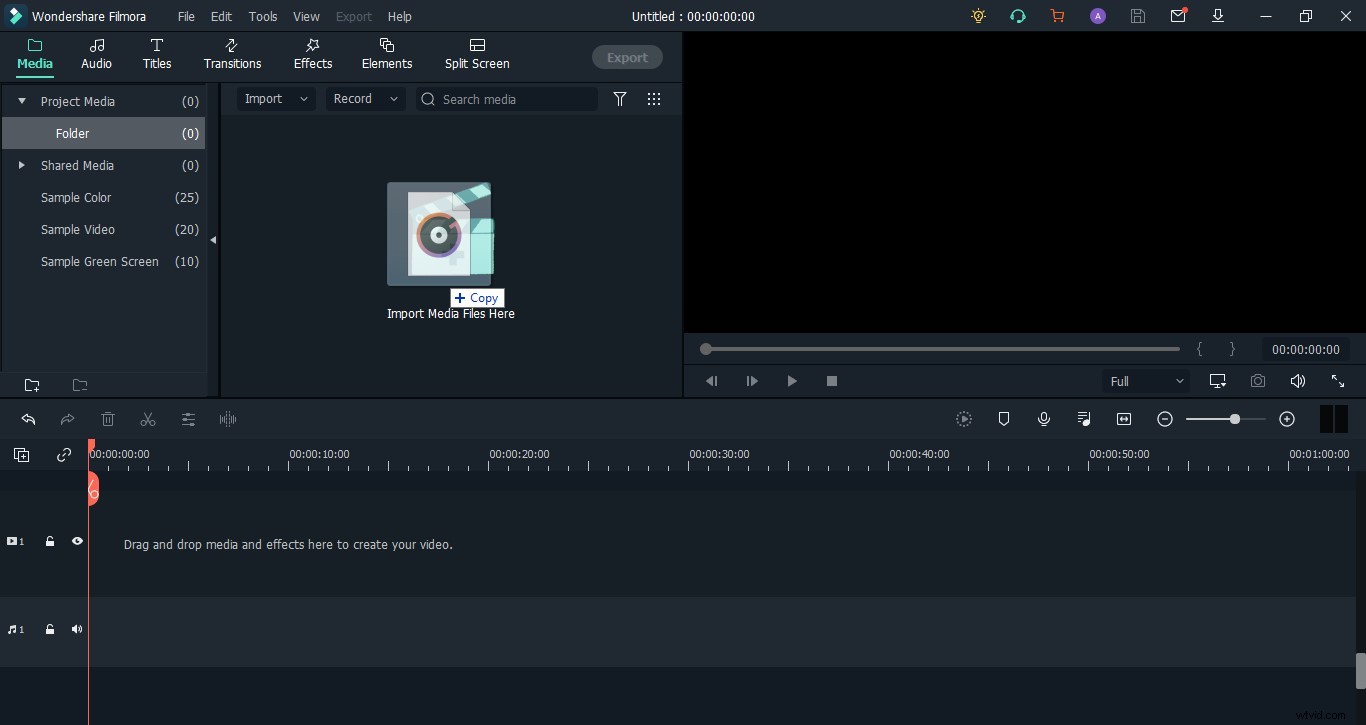Click the keyframe settings icon above the timeline
Viewport: 1366px width, 725px height.
(x=188, y=419)
